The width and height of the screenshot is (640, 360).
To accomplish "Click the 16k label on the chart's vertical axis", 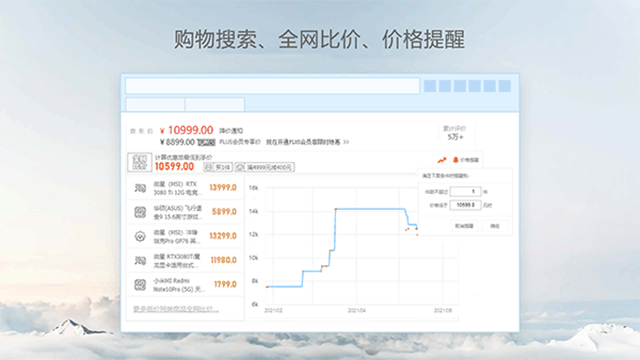I will [253, 188].
